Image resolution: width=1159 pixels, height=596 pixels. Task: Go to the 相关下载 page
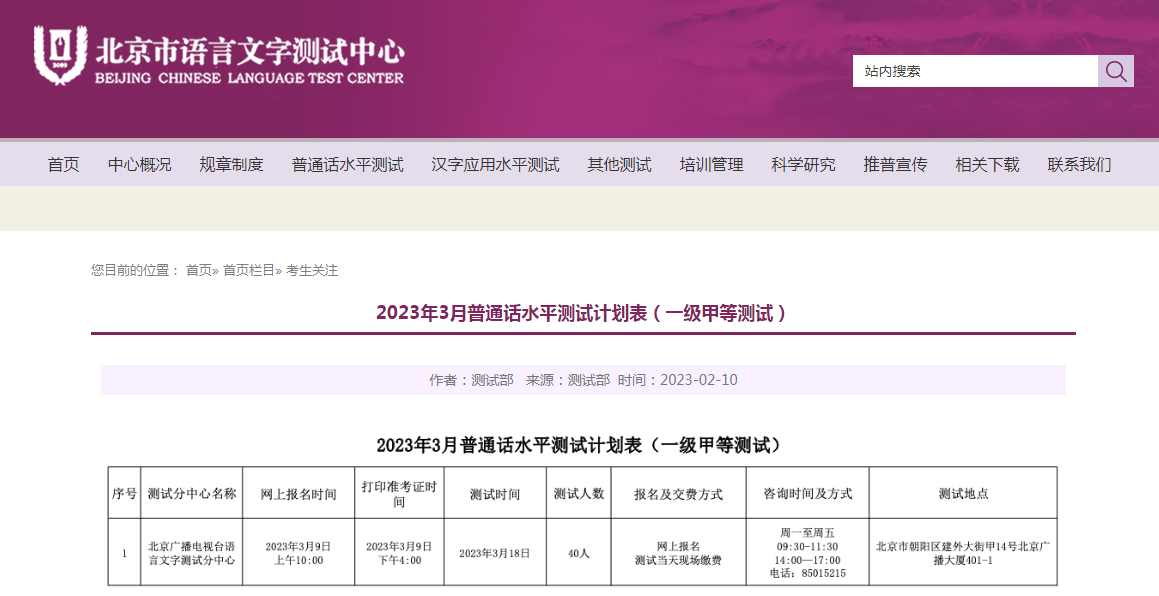(x=987, y=165)
